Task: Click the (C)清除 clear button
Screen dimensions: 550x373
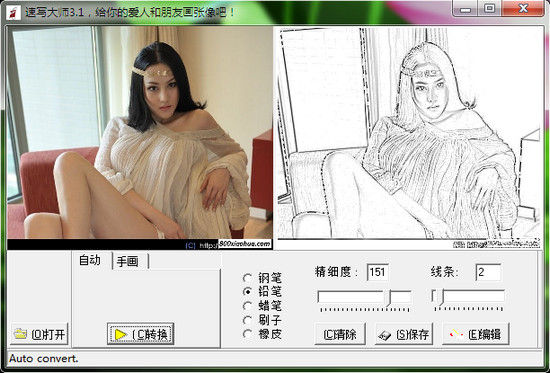Action: (x=340, y=334)
